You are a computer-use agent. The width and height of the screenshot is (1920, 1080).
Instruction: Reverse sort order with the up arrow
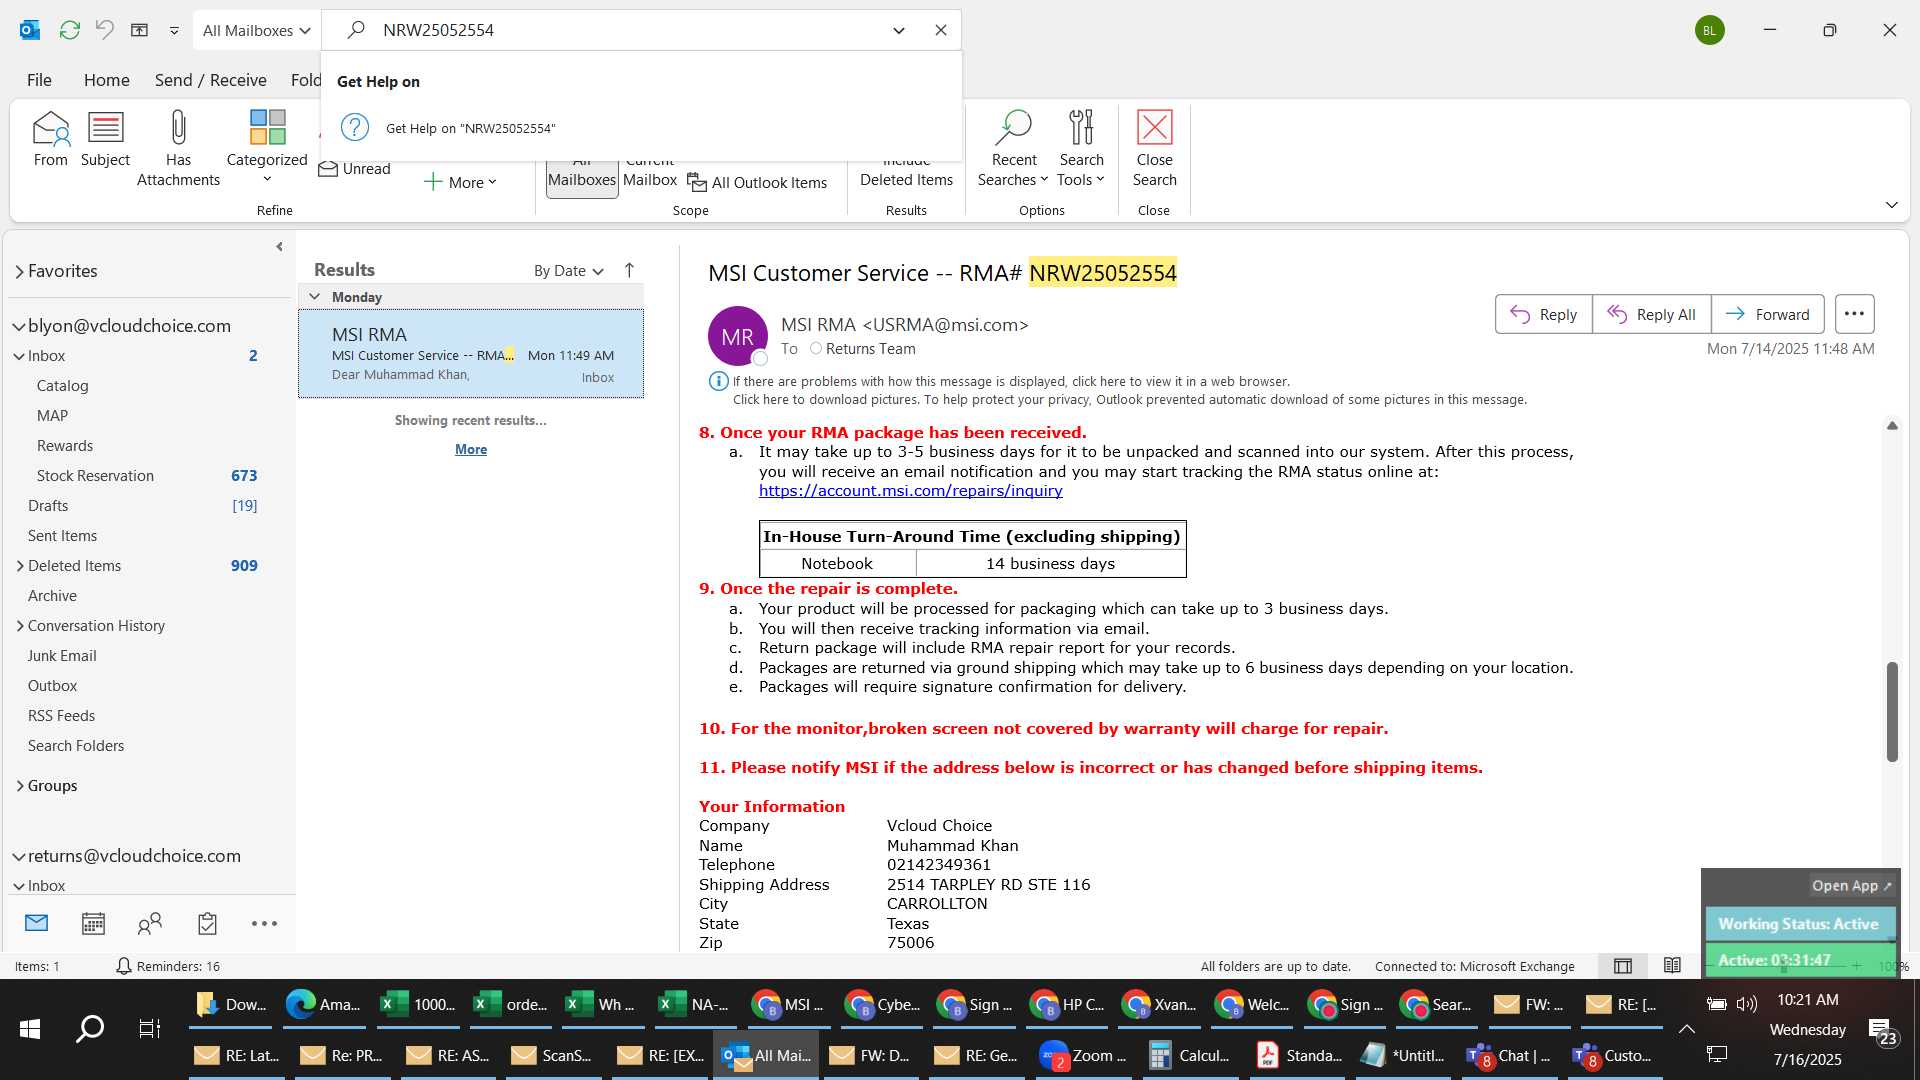click(x=629, y=270)
